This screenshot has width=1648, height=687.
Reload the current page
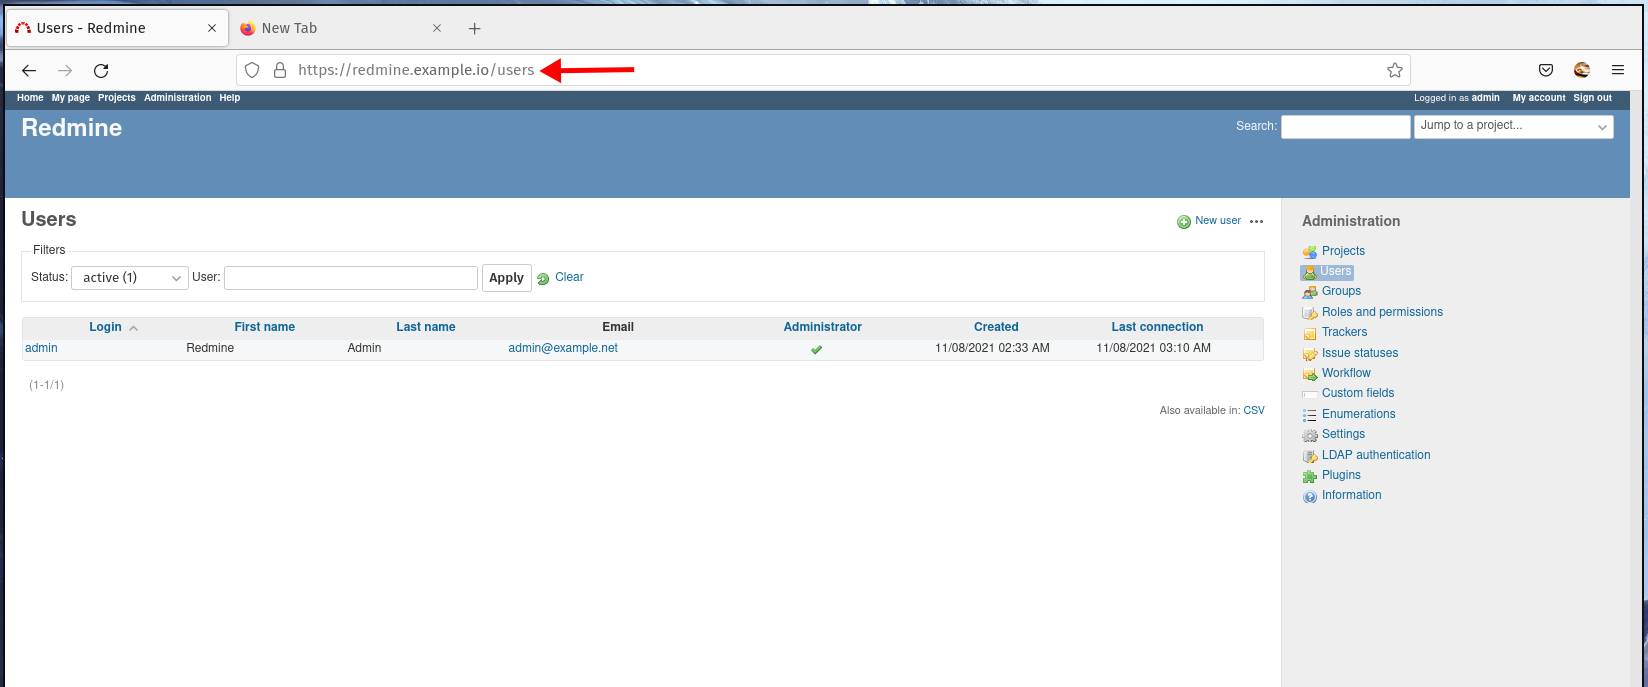coord(101,70)
